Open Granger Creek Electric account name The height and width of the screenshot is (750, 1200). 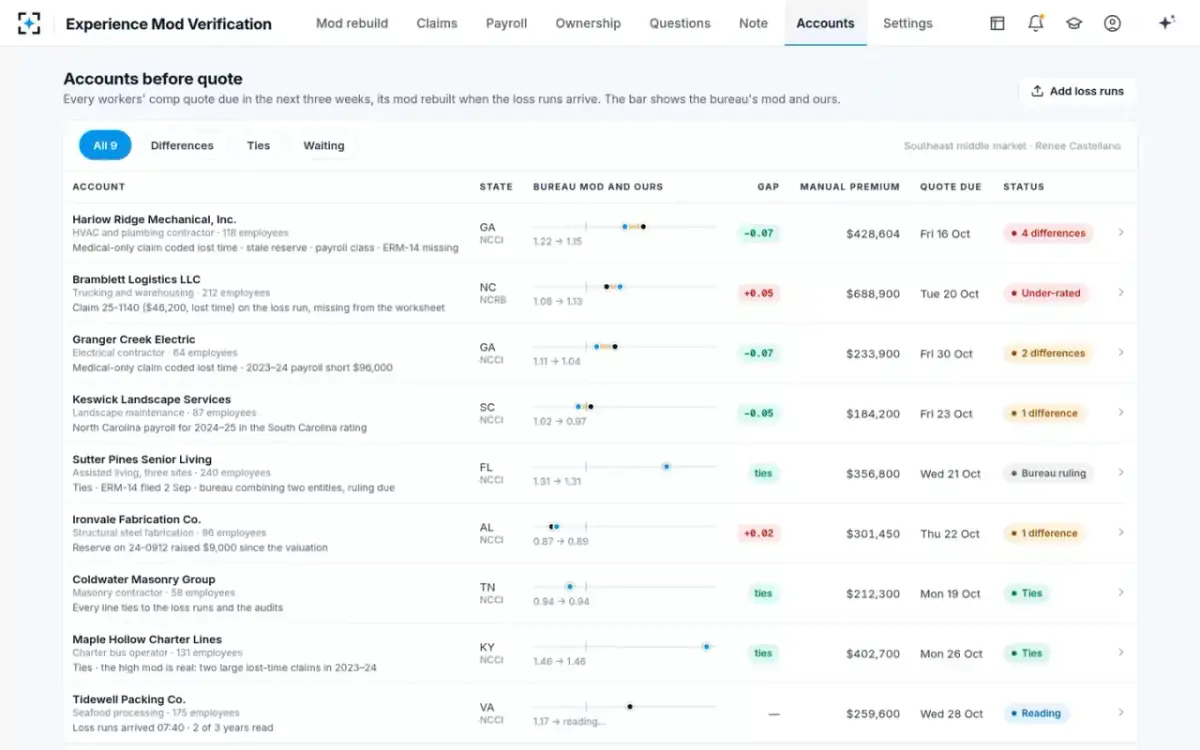point(134,339)
